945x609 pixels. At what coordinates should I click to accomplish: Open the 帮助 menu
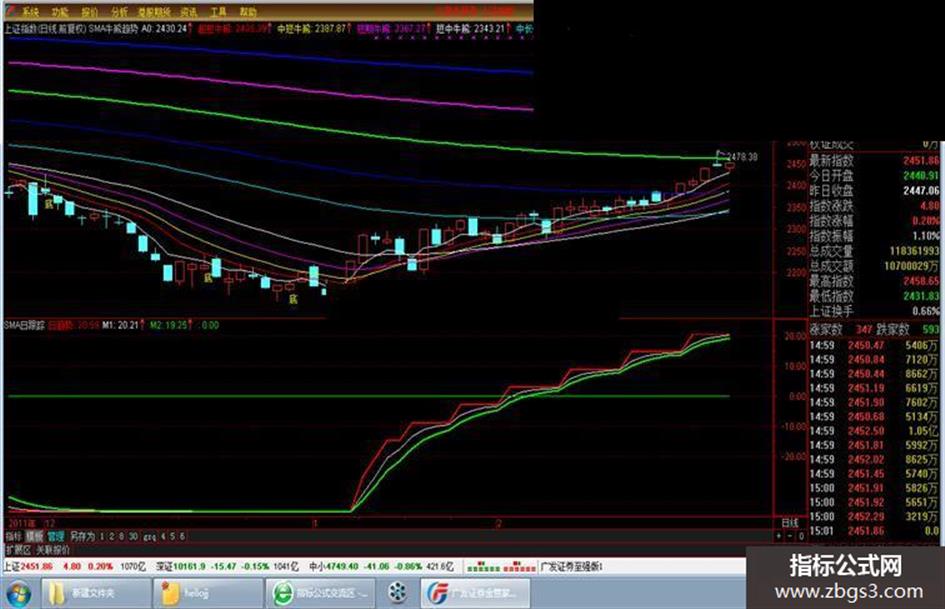click(x=248, y=11)
